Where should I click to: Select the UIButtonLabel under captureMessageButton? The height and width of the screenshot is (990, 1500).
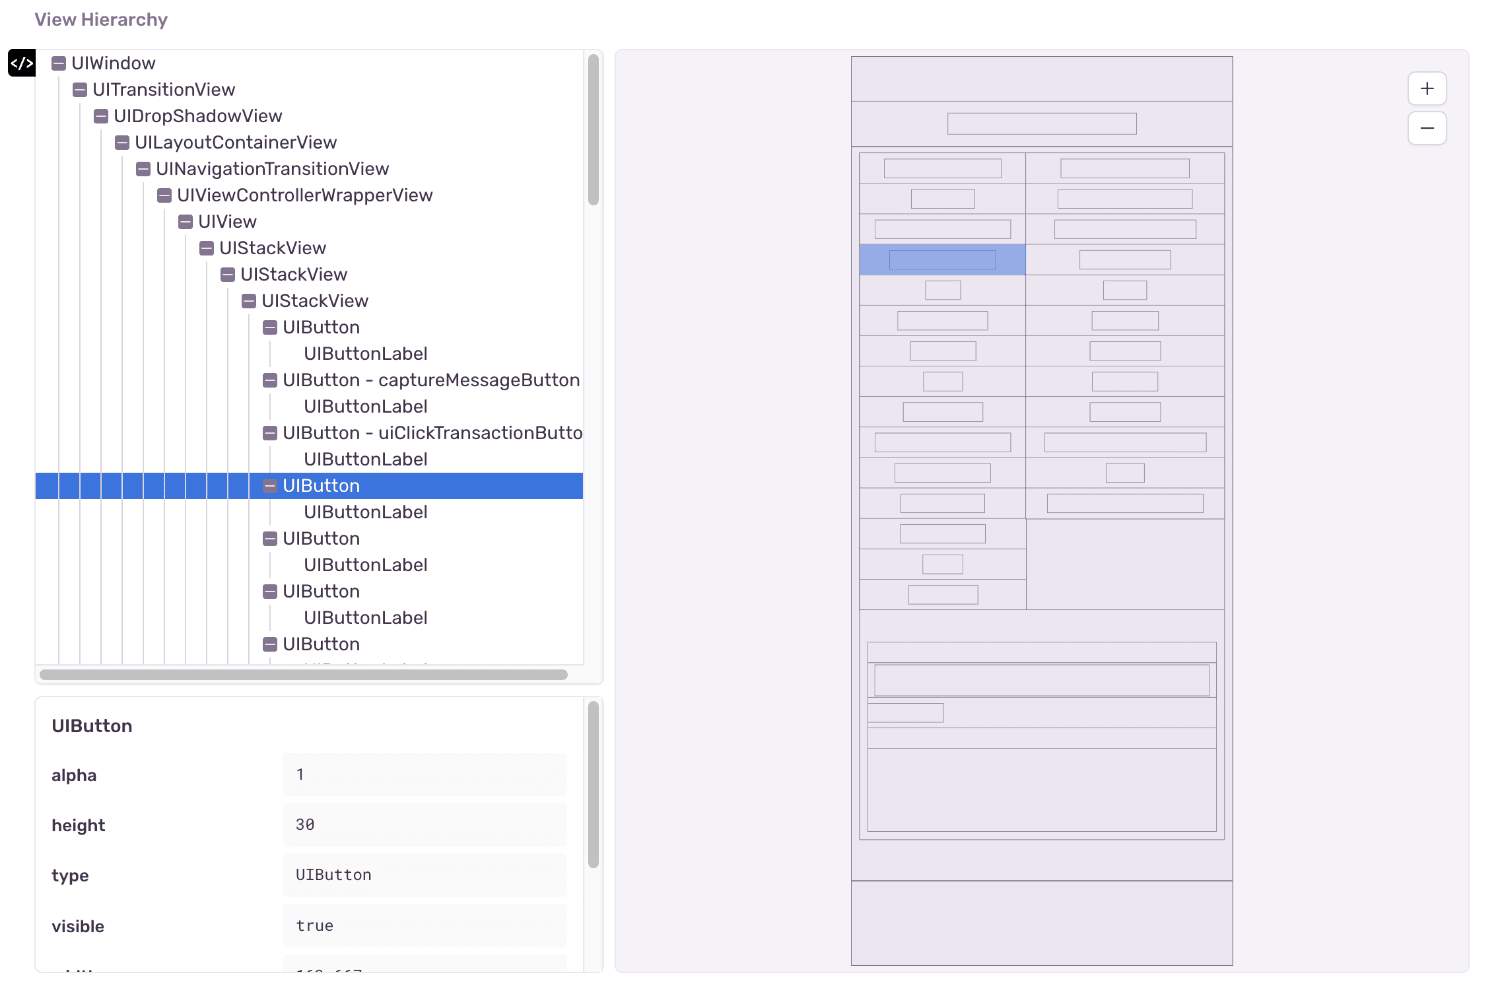(365, 406)
